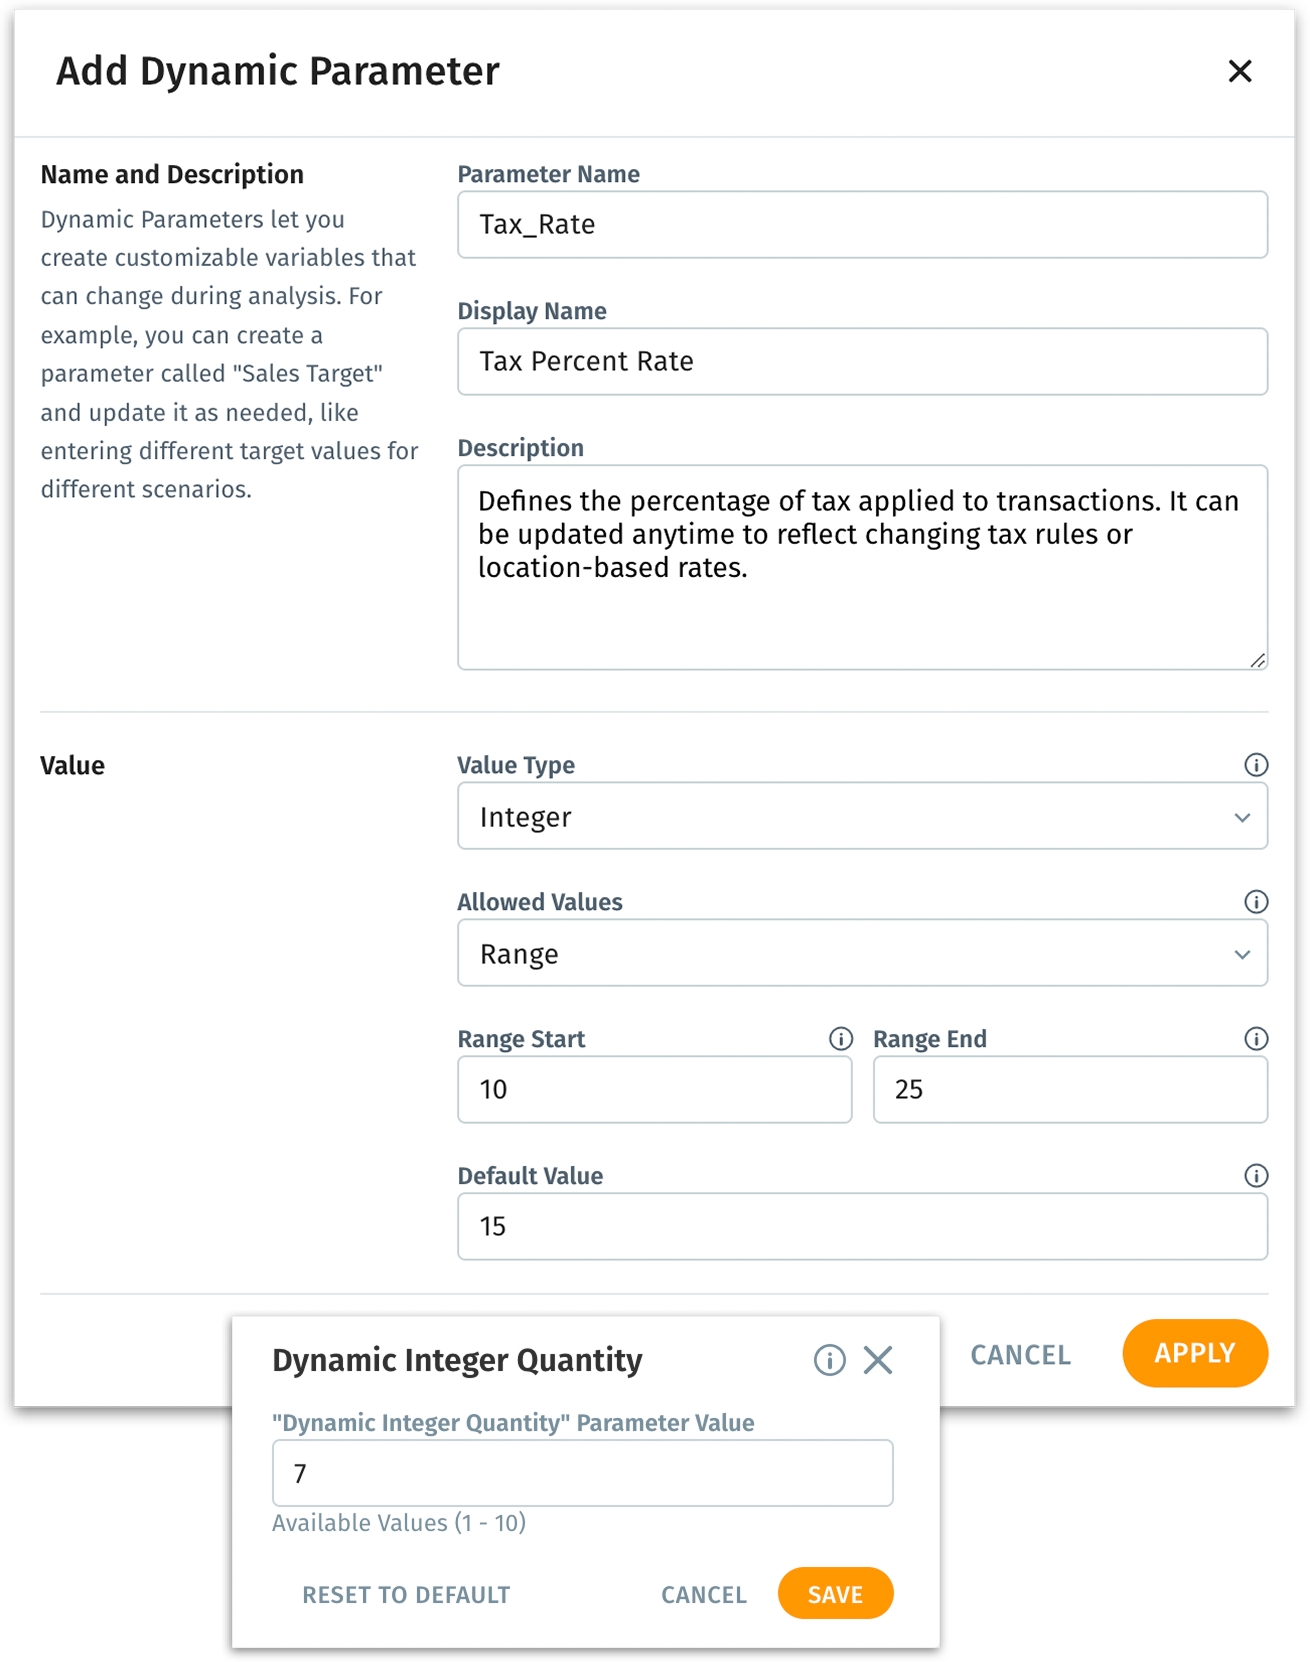Cancel the Dynamic Integer Quantity popup

[704, 1595]
